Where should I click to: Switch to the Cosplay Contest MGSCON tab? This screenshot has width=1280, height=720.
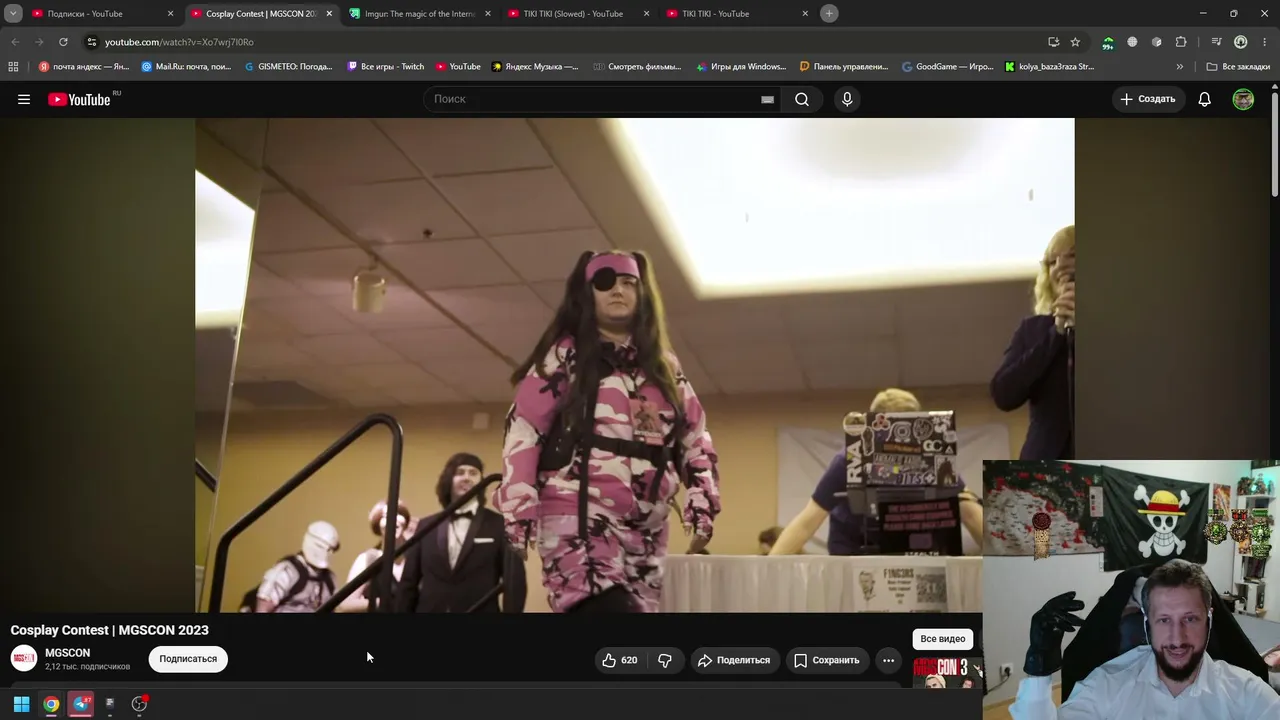point(262,14)
